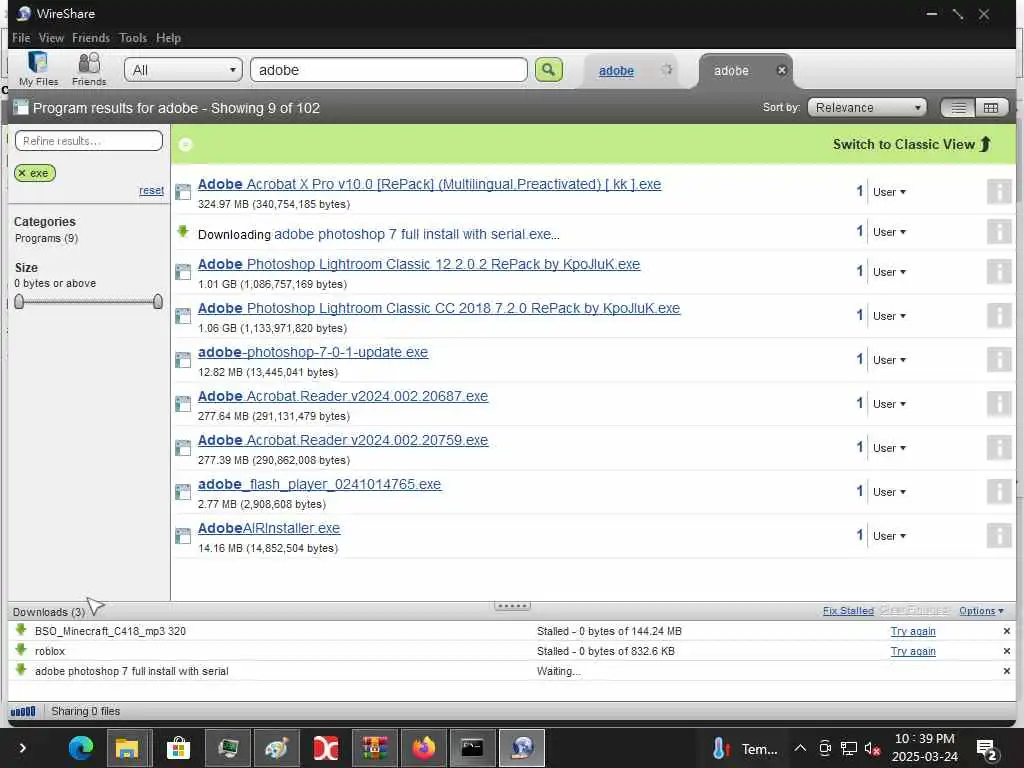Image resolution: width=1024 pixels, height=768 pixels.
Task: Try again for roblox download
Action: (x=913, y=651)
